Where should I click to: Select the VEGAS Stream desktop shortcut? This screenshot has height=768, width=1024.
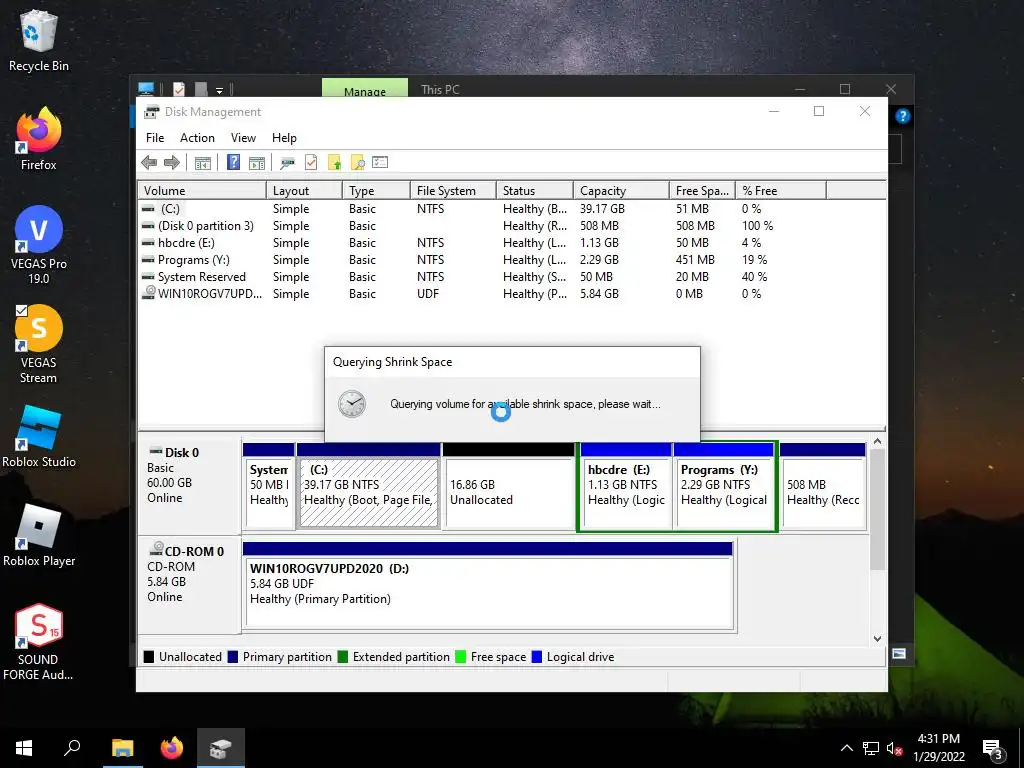tap(39, 344)
